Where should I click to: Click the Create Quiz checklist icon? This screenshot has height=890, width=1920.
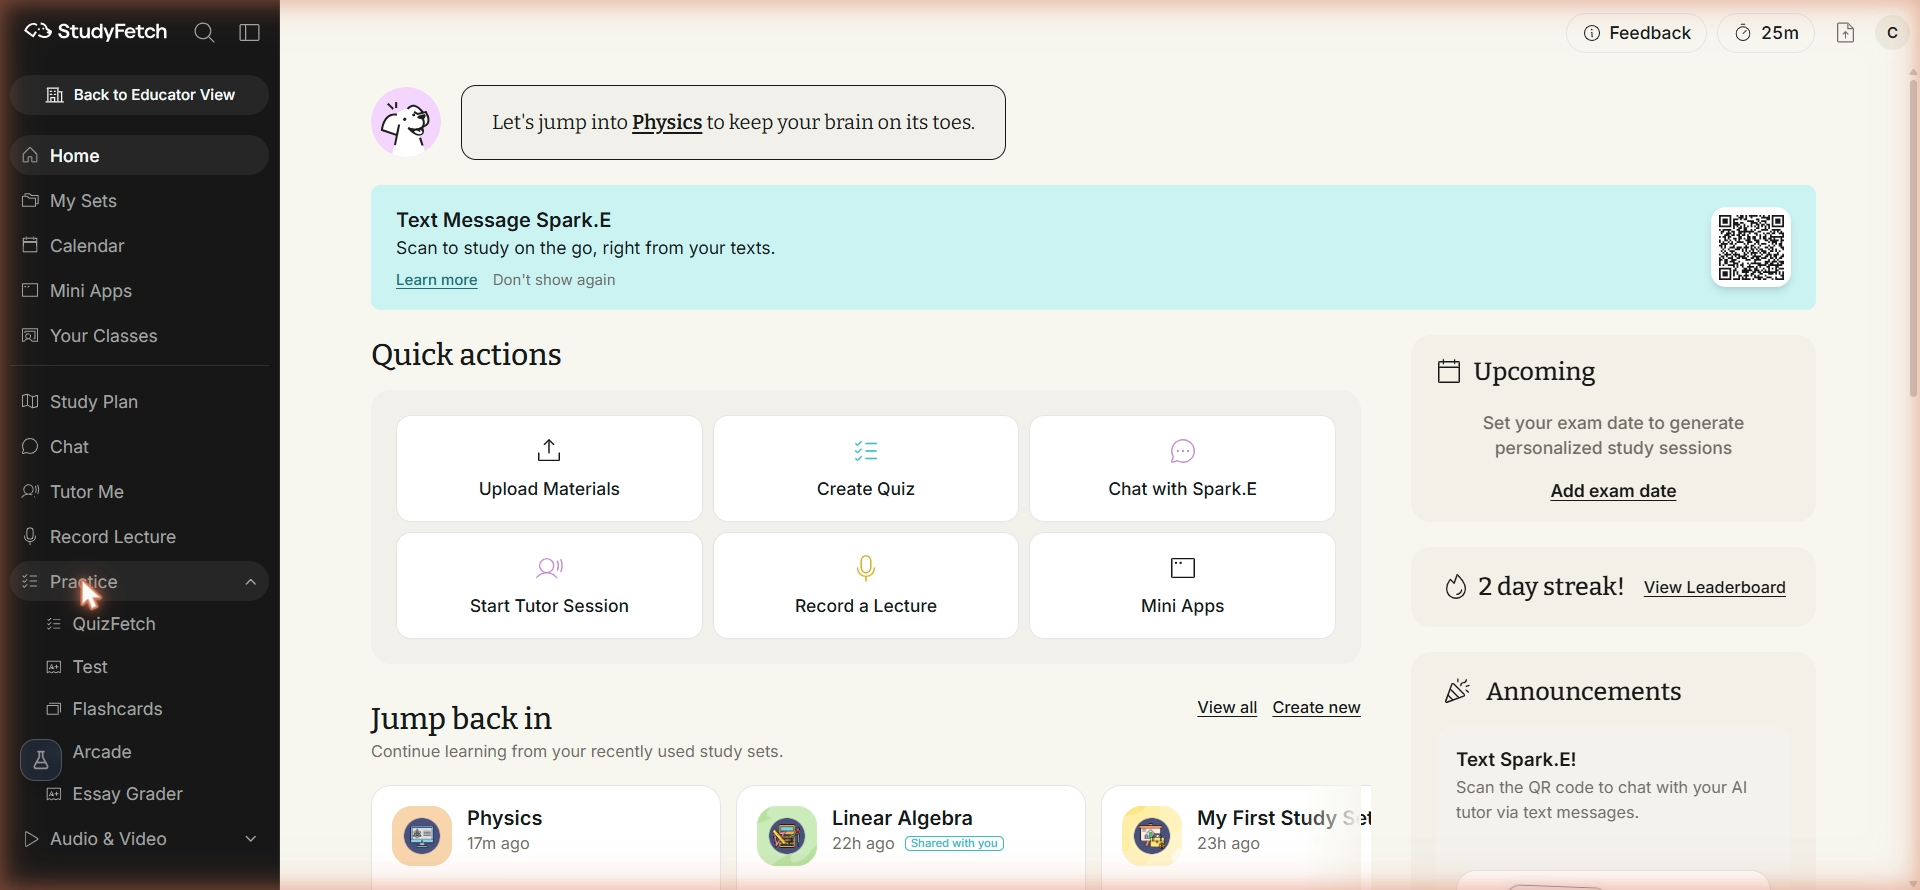[866, 451]
